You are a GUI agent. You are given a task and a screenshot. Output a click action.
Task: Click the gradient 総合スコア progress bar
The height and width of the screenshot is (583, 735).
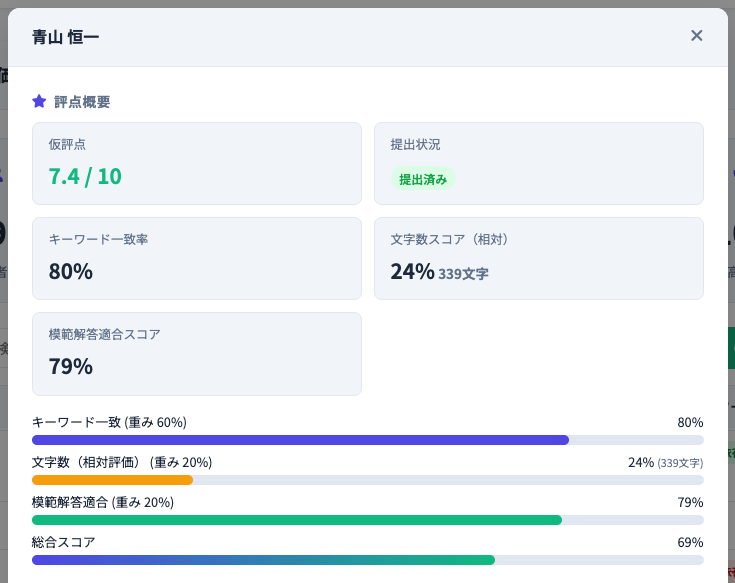(263, 560)
